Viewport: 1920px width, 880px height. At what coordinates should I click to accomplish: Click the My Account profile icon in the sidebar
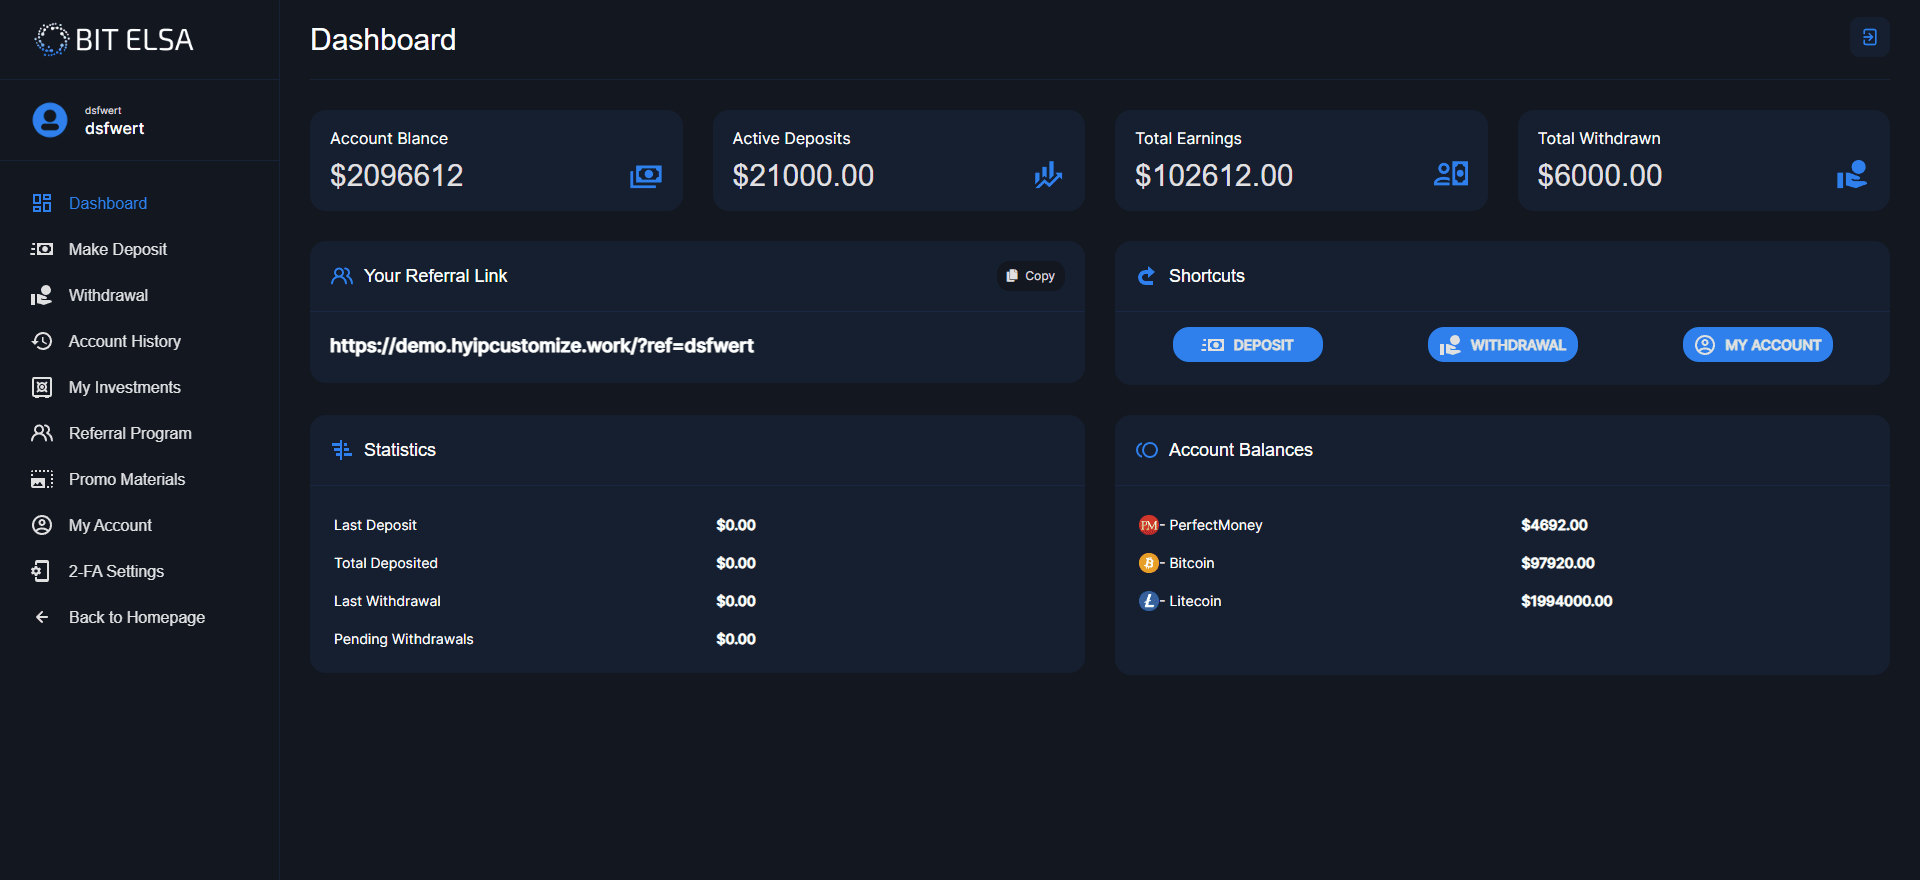pos(42,525)
